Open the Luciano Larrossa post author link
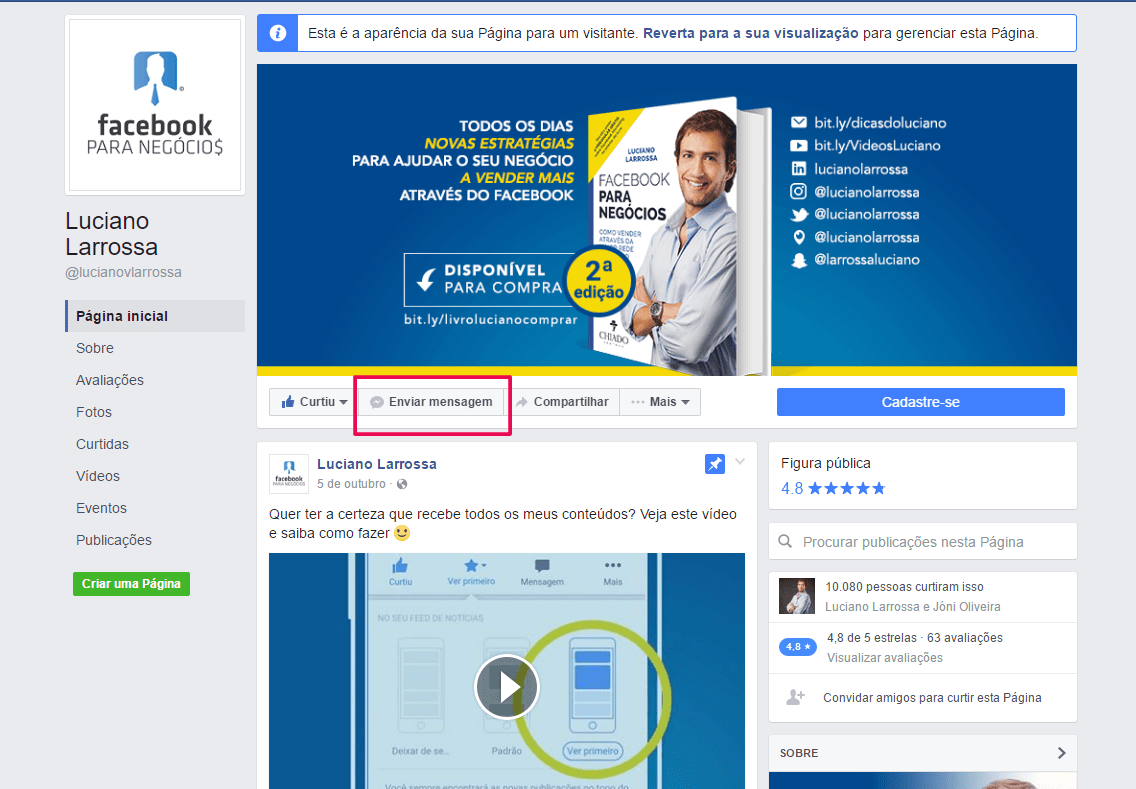This screenshot has width=1136, height=789. tap(377, 464)
